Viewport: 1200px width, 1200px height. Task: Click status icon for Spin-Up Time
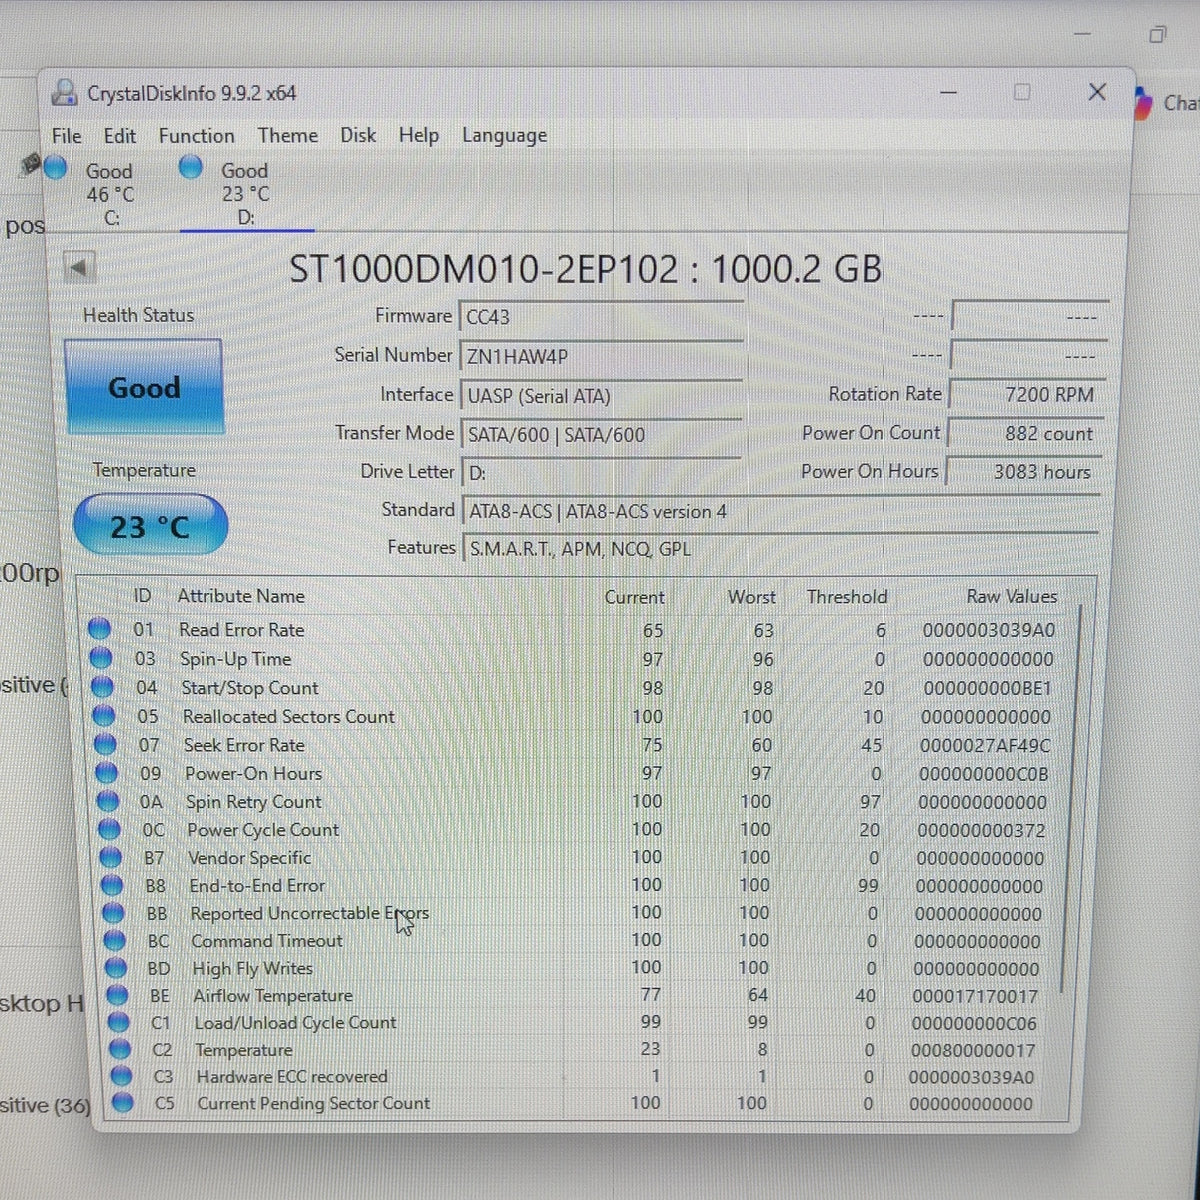click(x=101, y=658)
